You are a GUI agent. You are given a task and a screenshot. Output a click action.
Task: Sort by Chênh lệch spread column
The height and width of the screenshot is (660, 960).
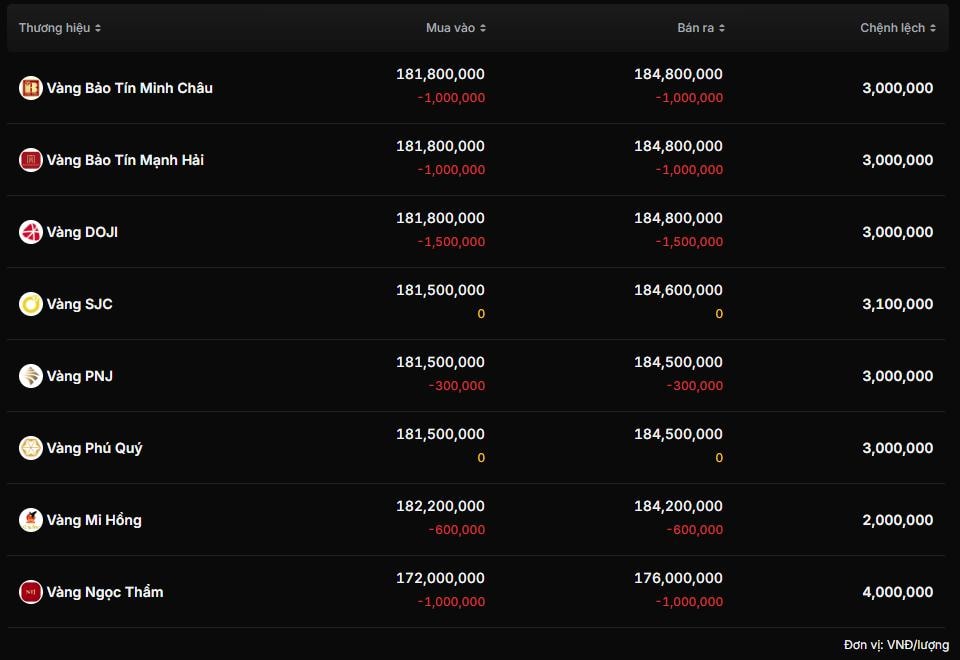pyautogui.click(x=898, y=28)
